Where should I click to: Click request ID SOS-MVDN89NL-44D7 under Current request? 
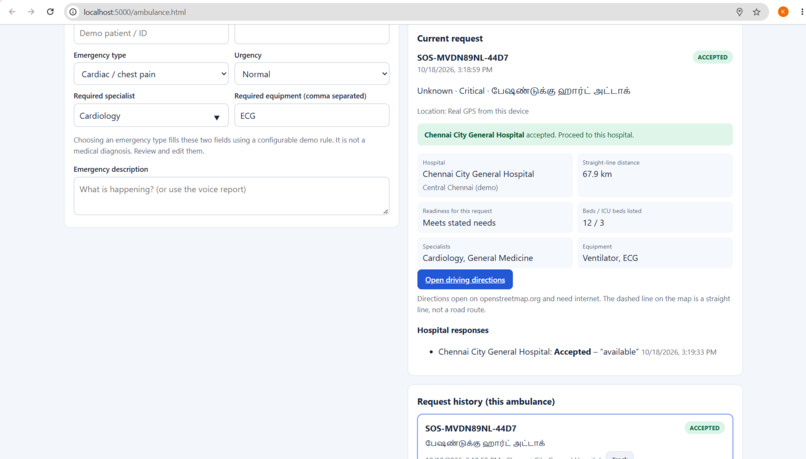pos(463,58)
